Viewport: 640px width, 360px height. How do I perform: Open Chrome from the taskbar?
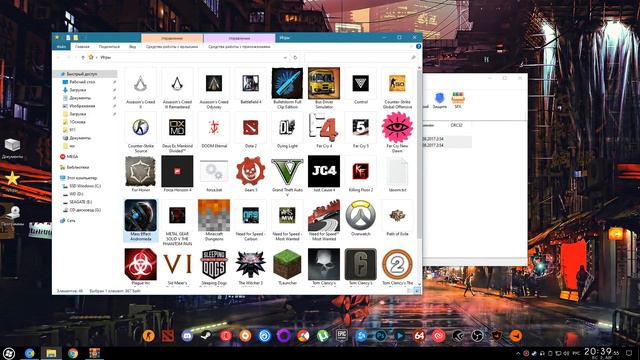tap(73, 353)
